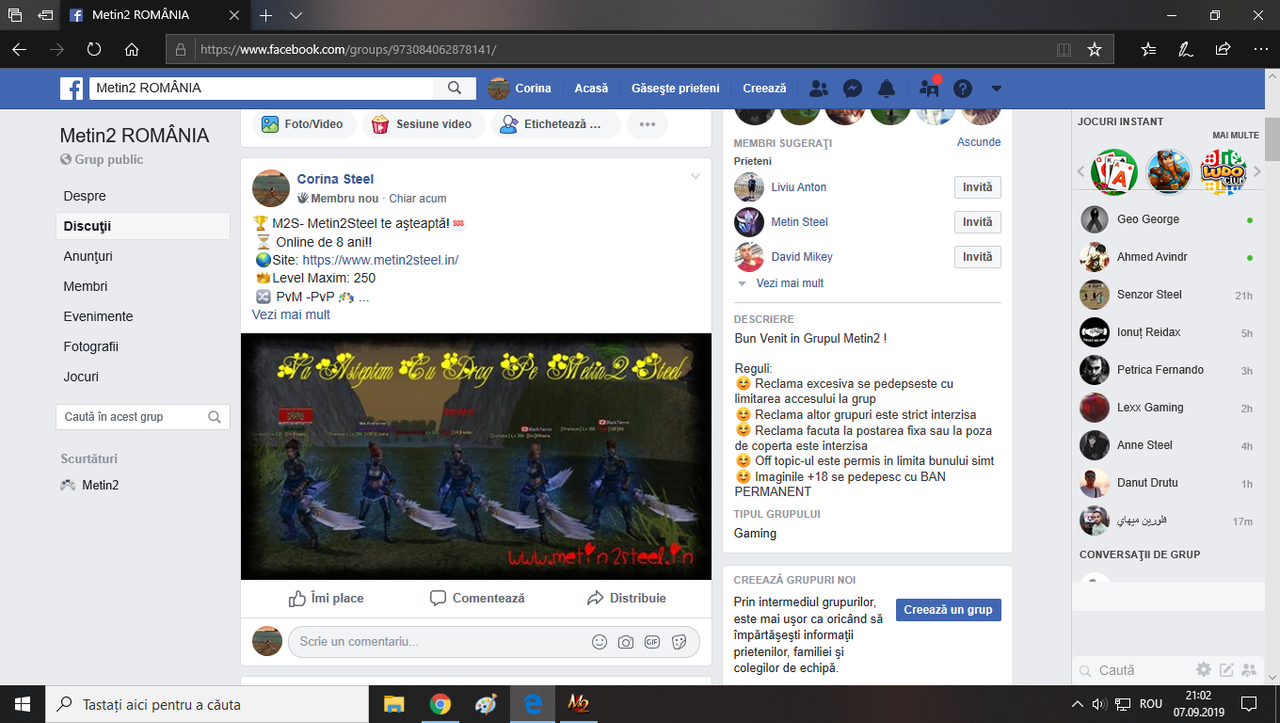Expand the account menu arrow in top bar

(x=996, y=89)
